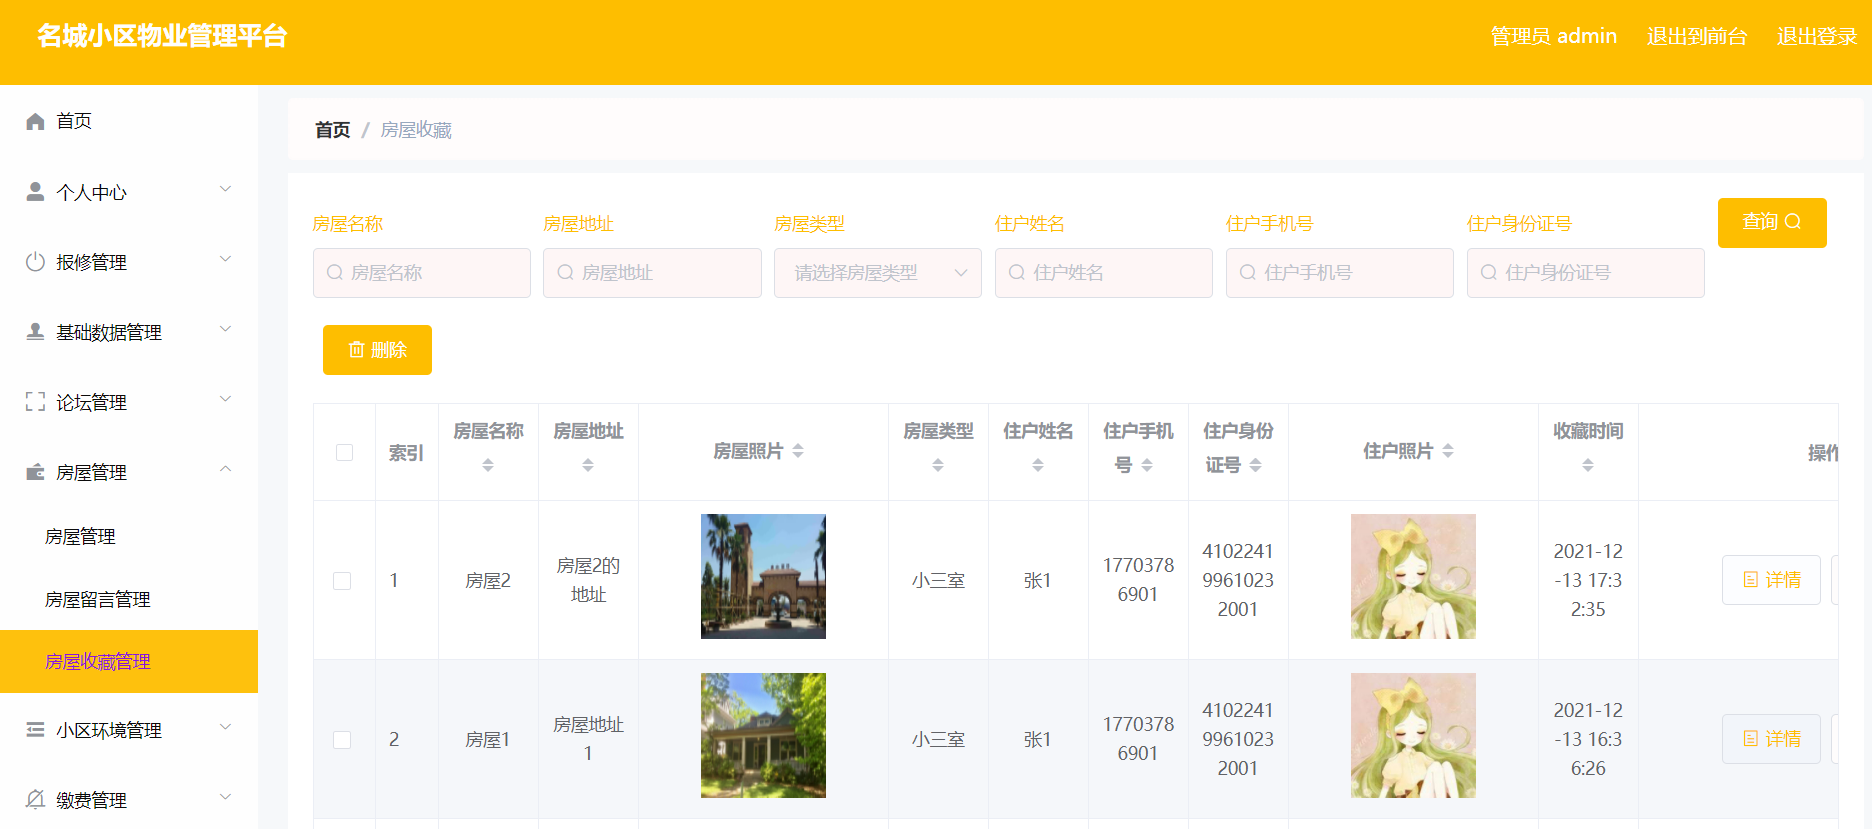This screenshot has width=1872, height=829.
Task: Click the 缴费管理 sidebar icon
Action: (x=35, y=799)
